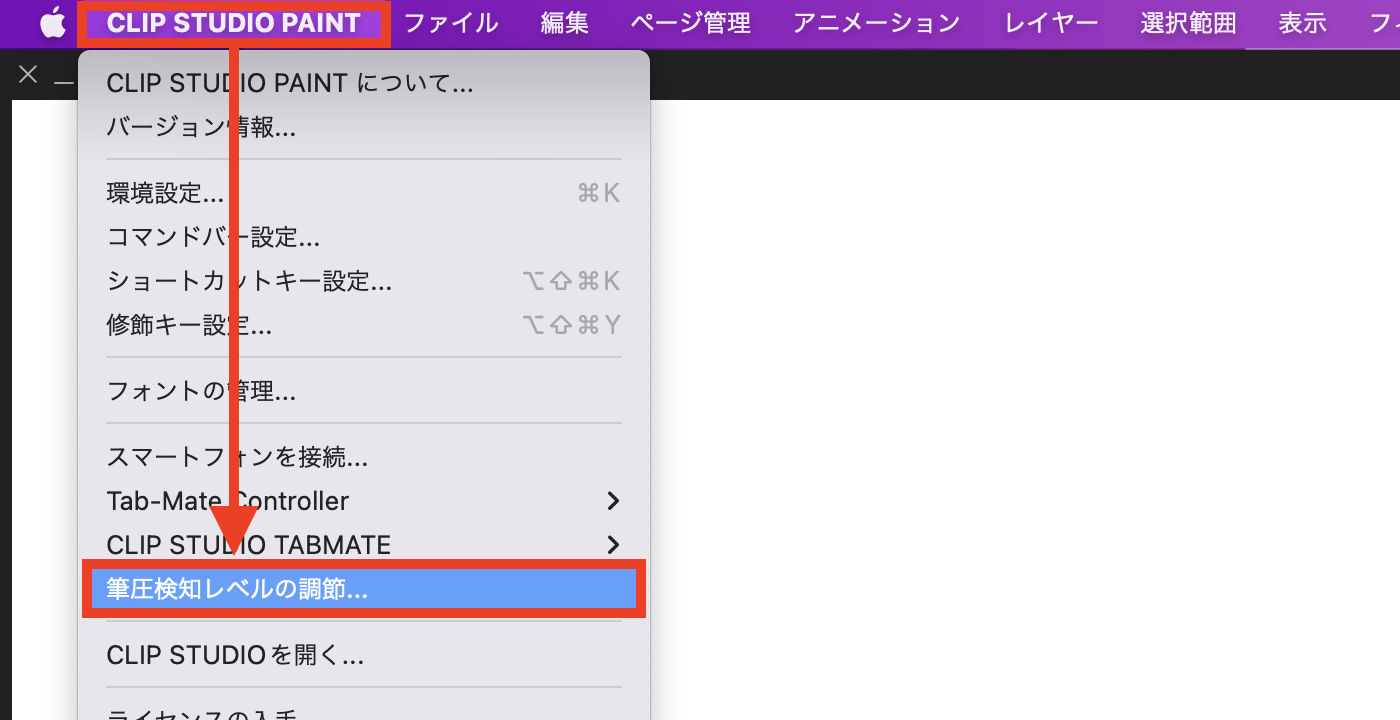Viewport: 1400px width, 720px height.
Task: Open フォントの管理... item
Action: (x=201, y=391)
